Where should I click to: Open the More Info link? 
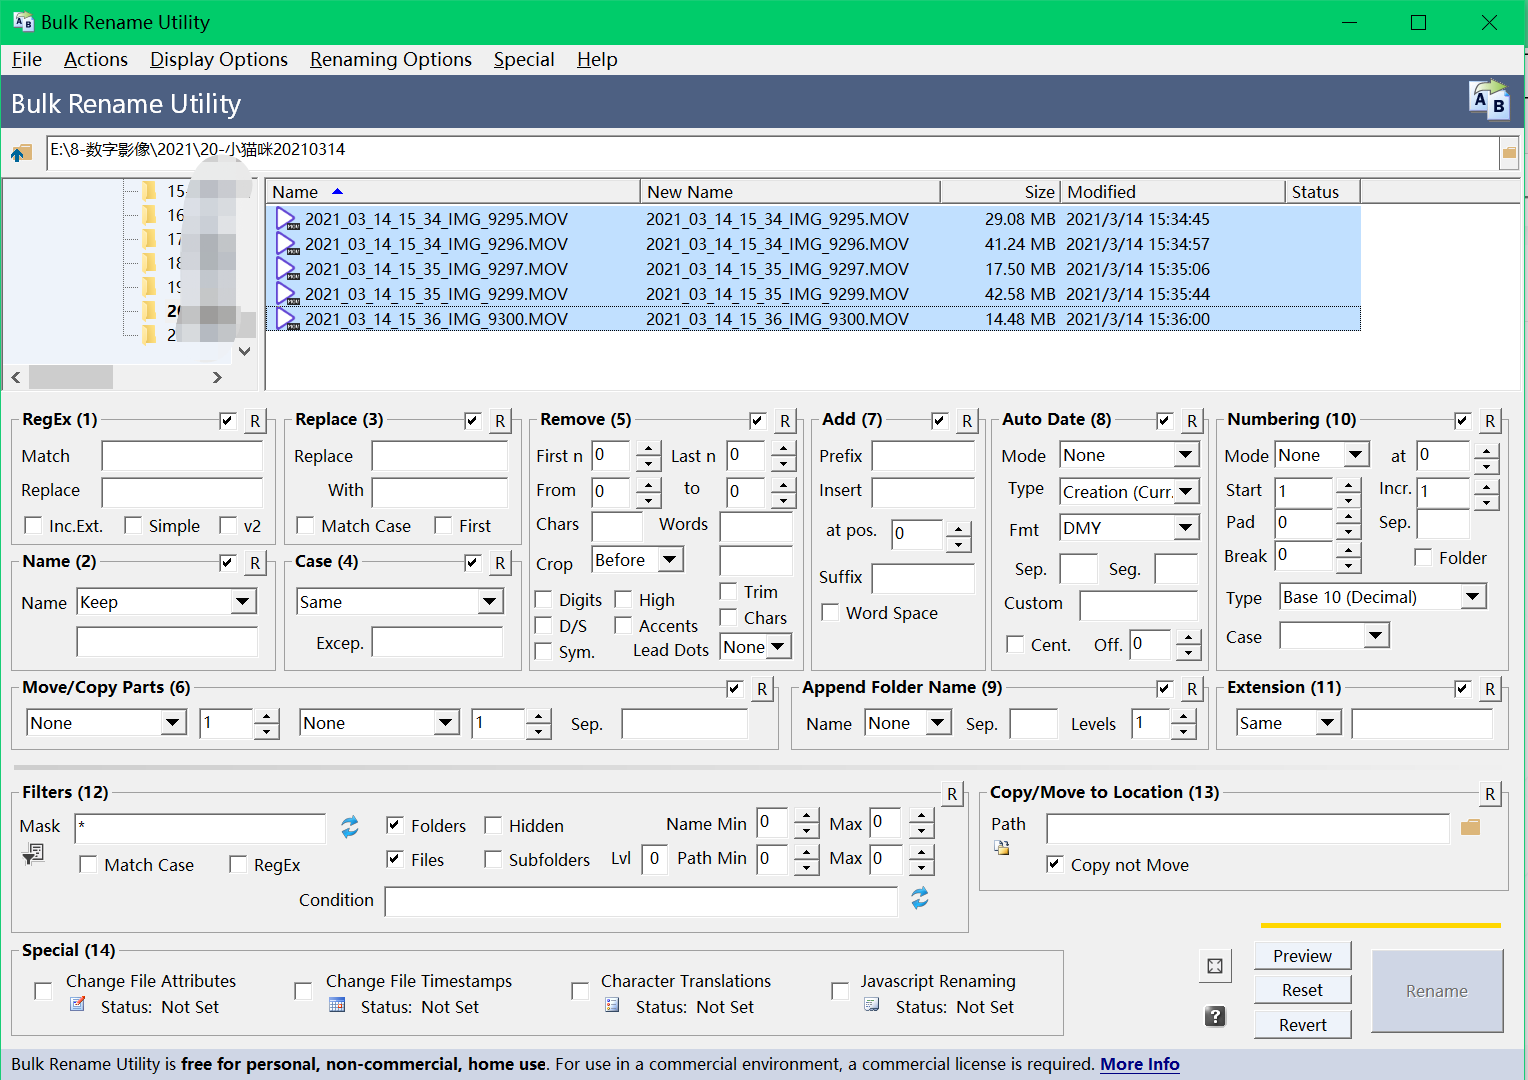[1140, 1064]
